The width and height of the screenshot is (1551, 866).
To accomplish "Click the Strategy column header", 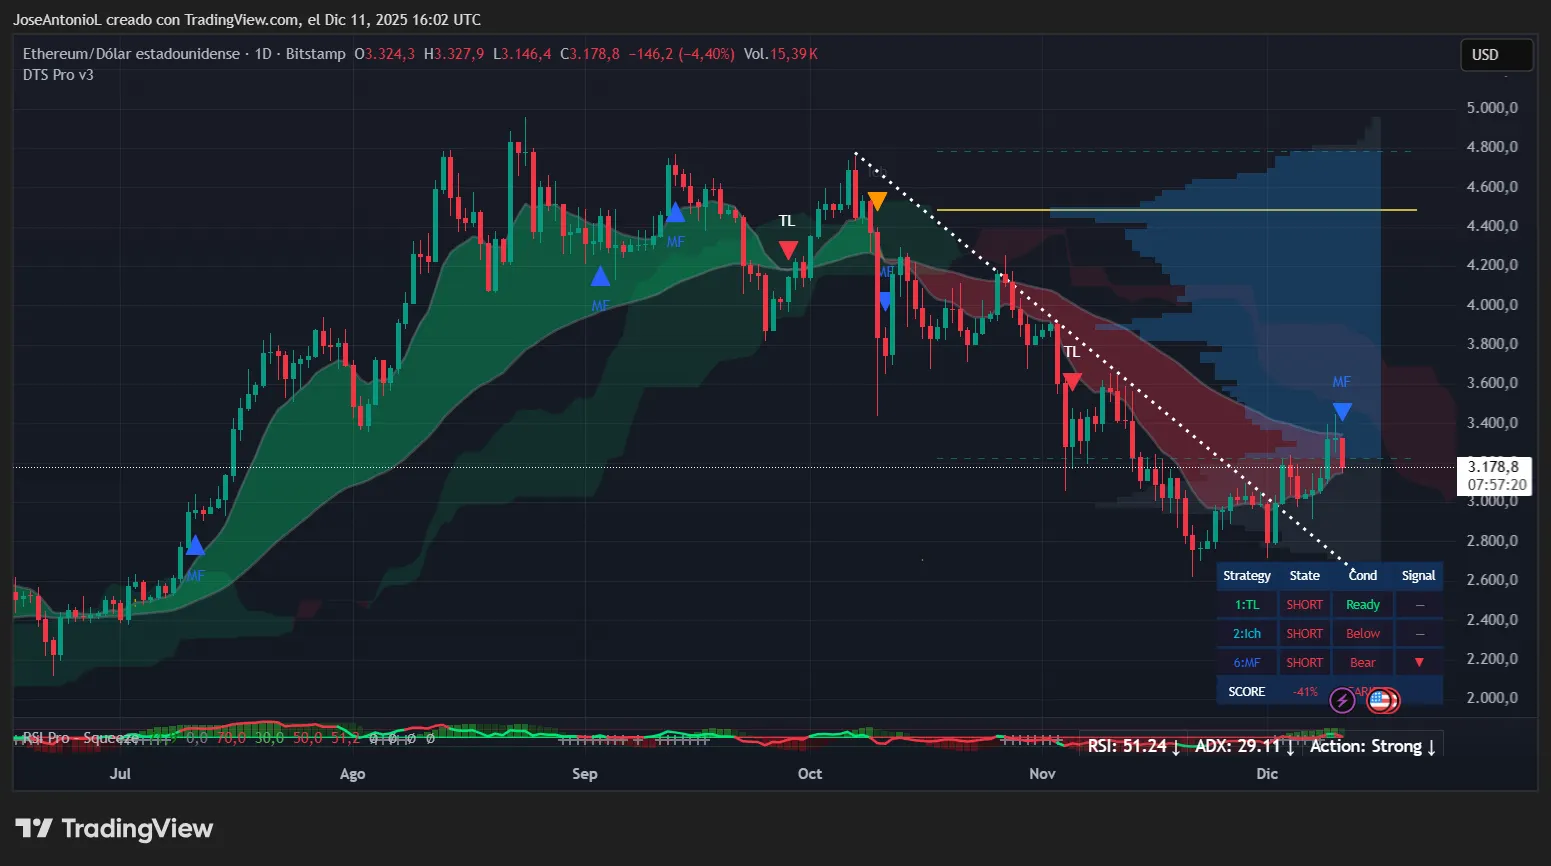I will [x=1247, y=575].
